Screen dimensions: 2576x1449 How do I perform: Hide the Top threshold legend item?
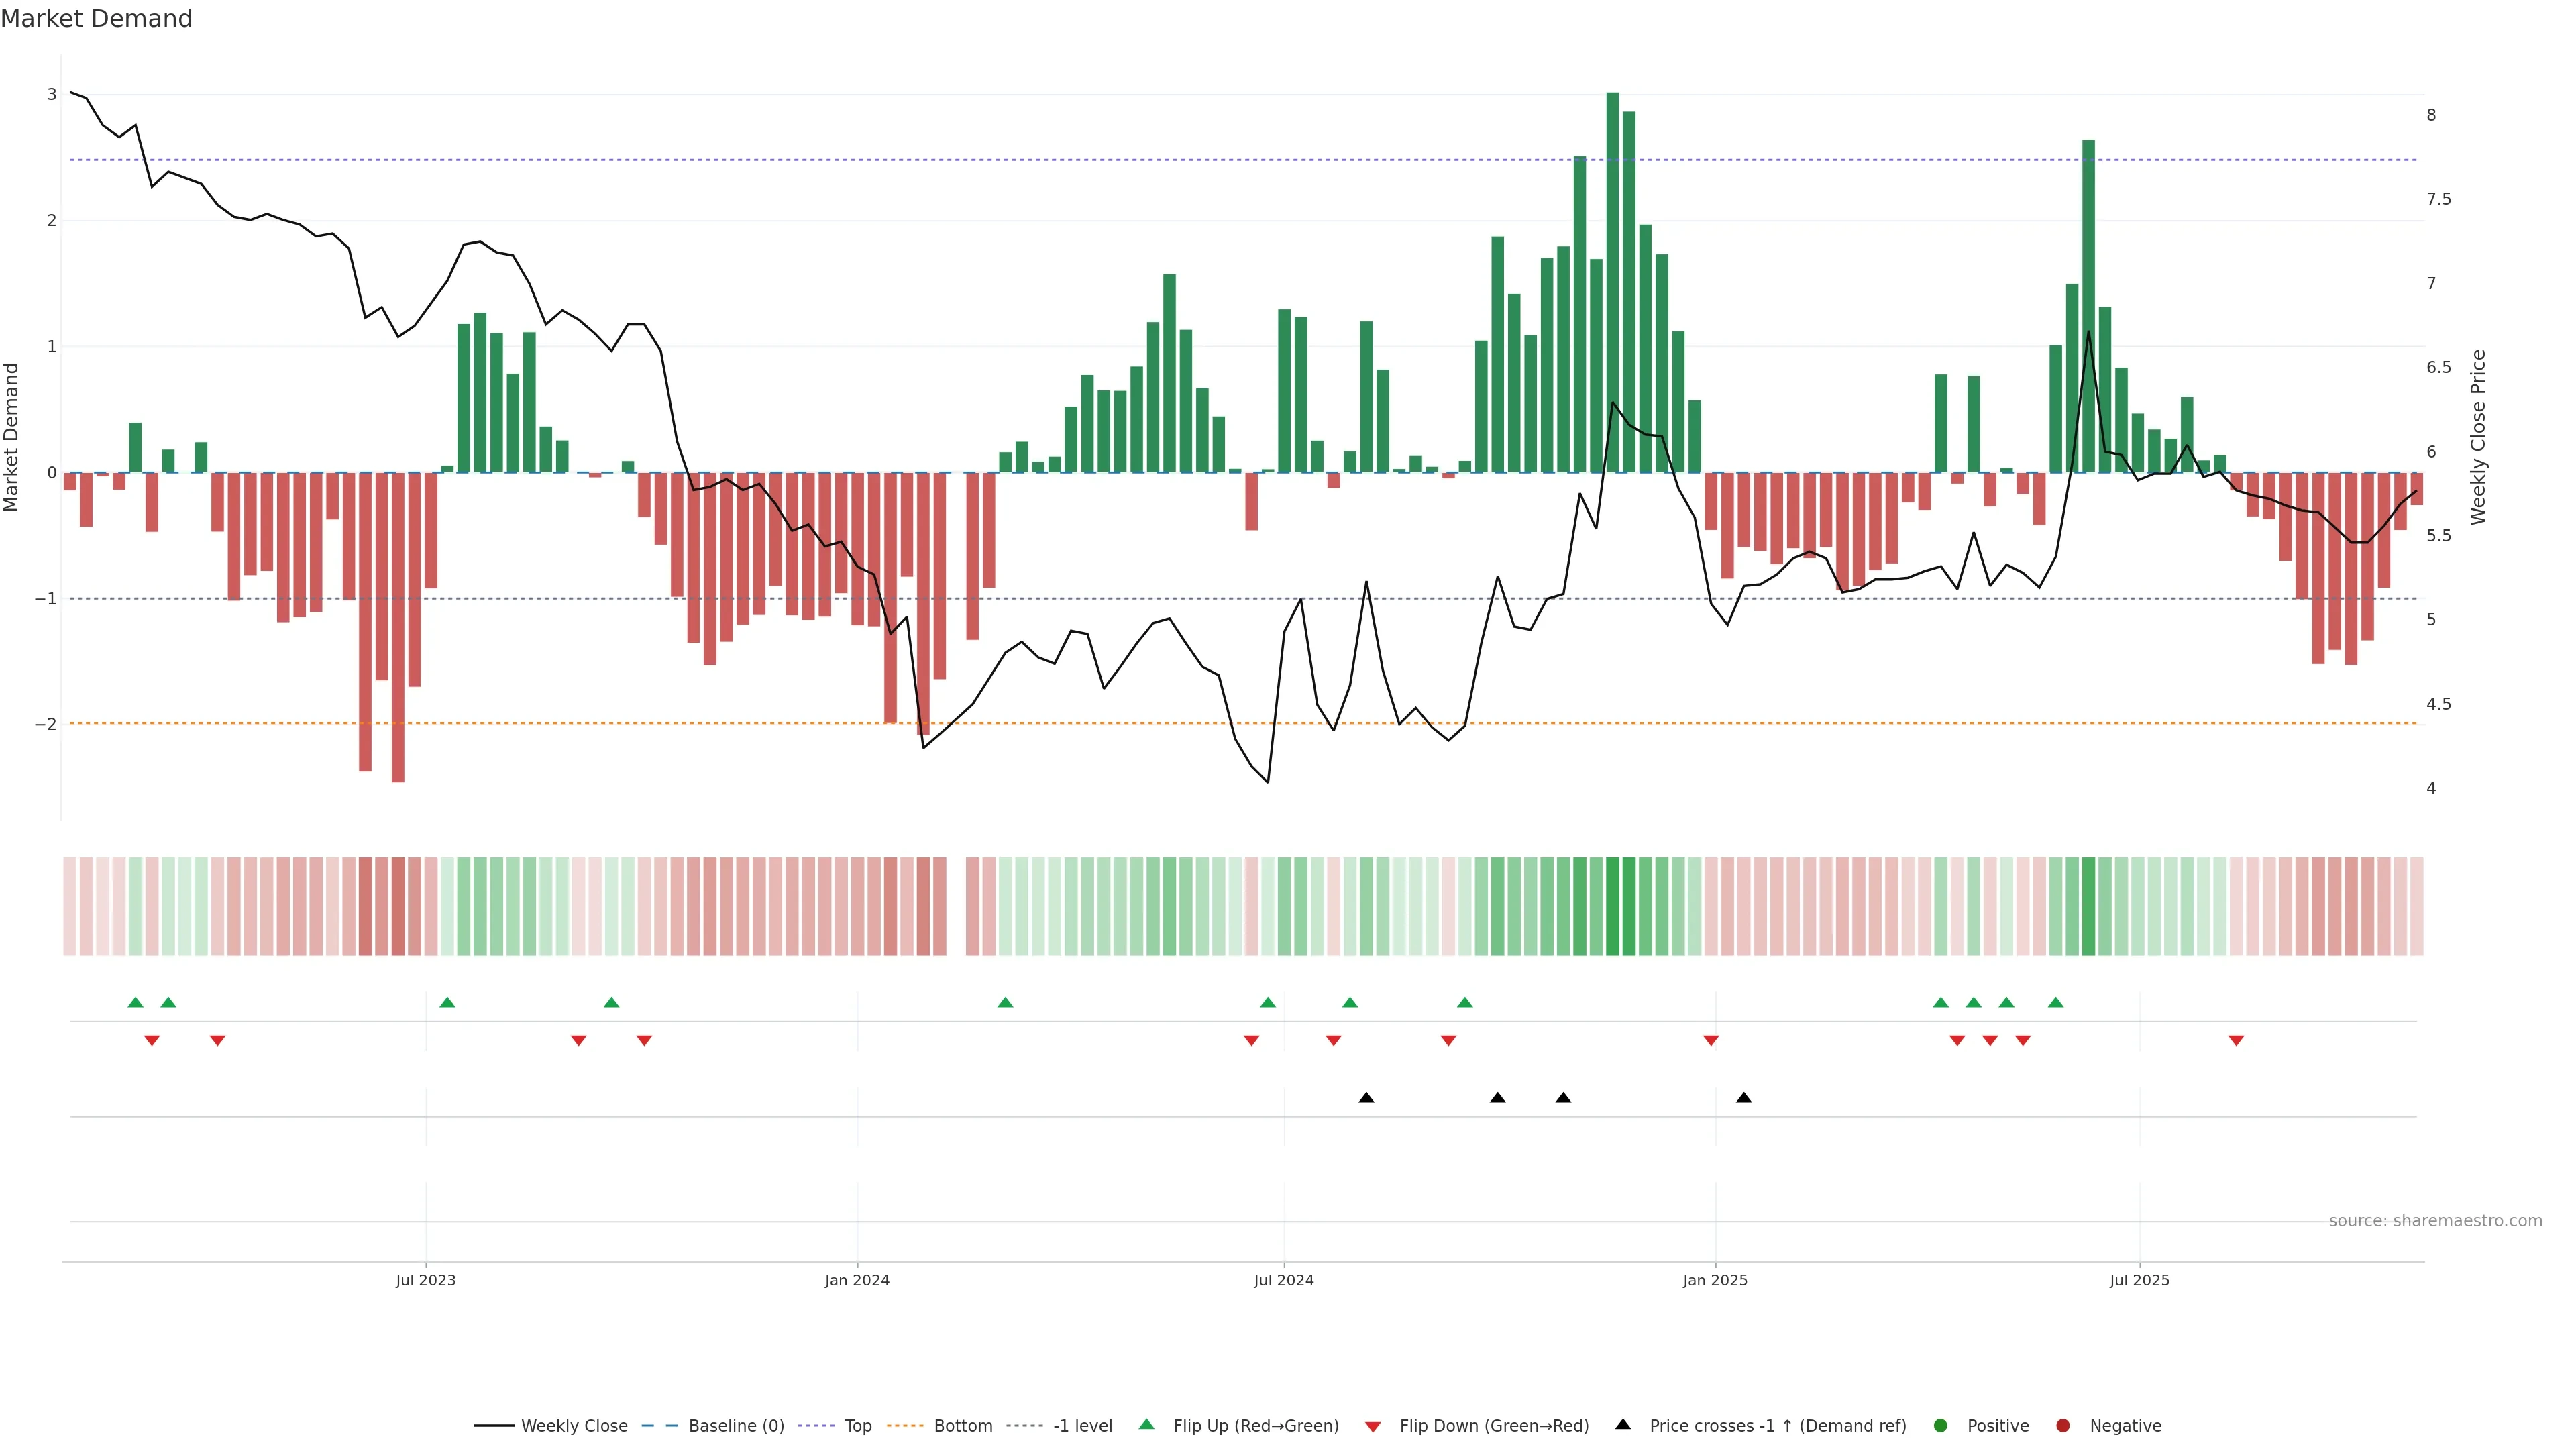coord(857,1426)
